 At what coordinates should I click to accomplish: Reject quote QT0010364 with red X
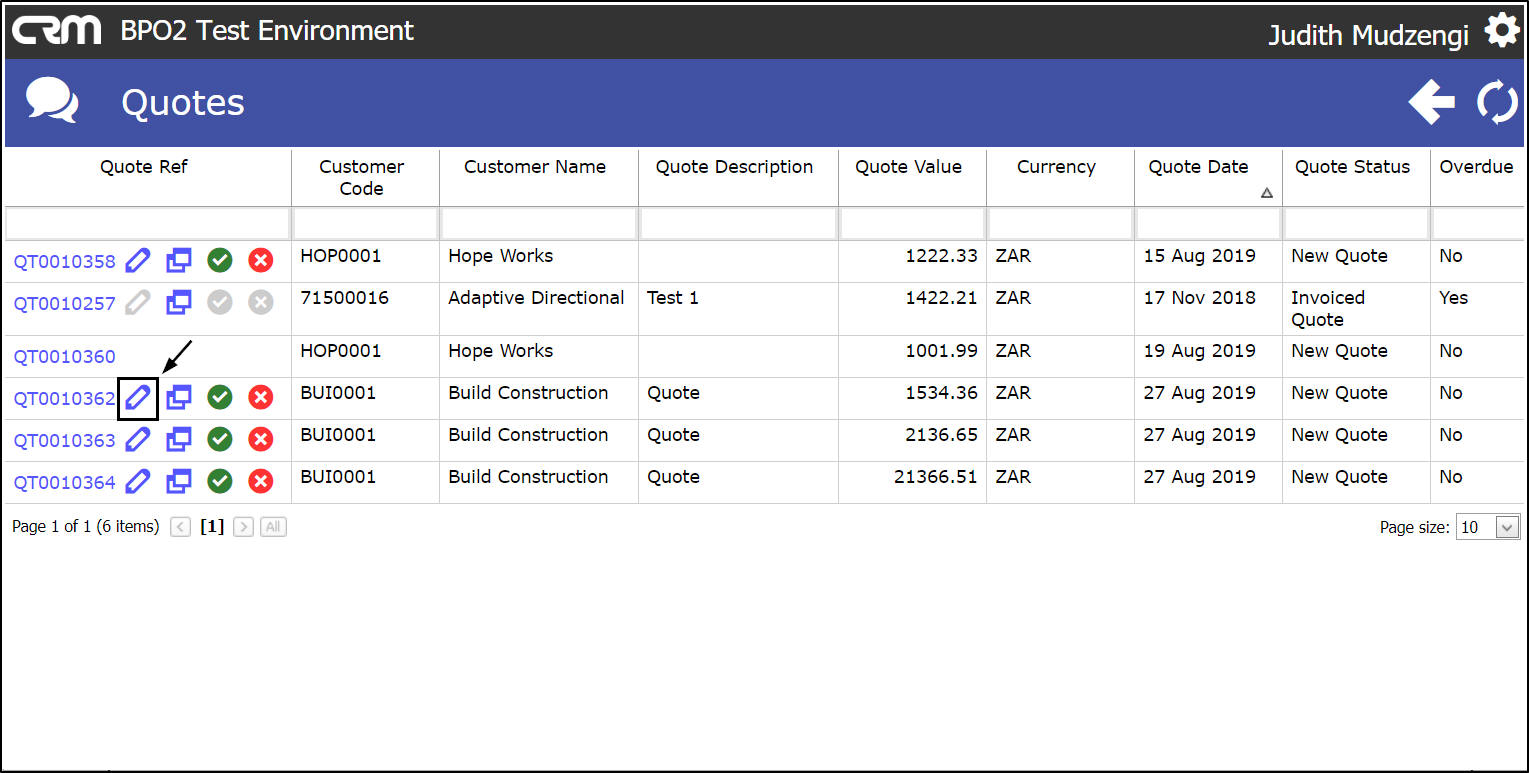pos(260,482)
